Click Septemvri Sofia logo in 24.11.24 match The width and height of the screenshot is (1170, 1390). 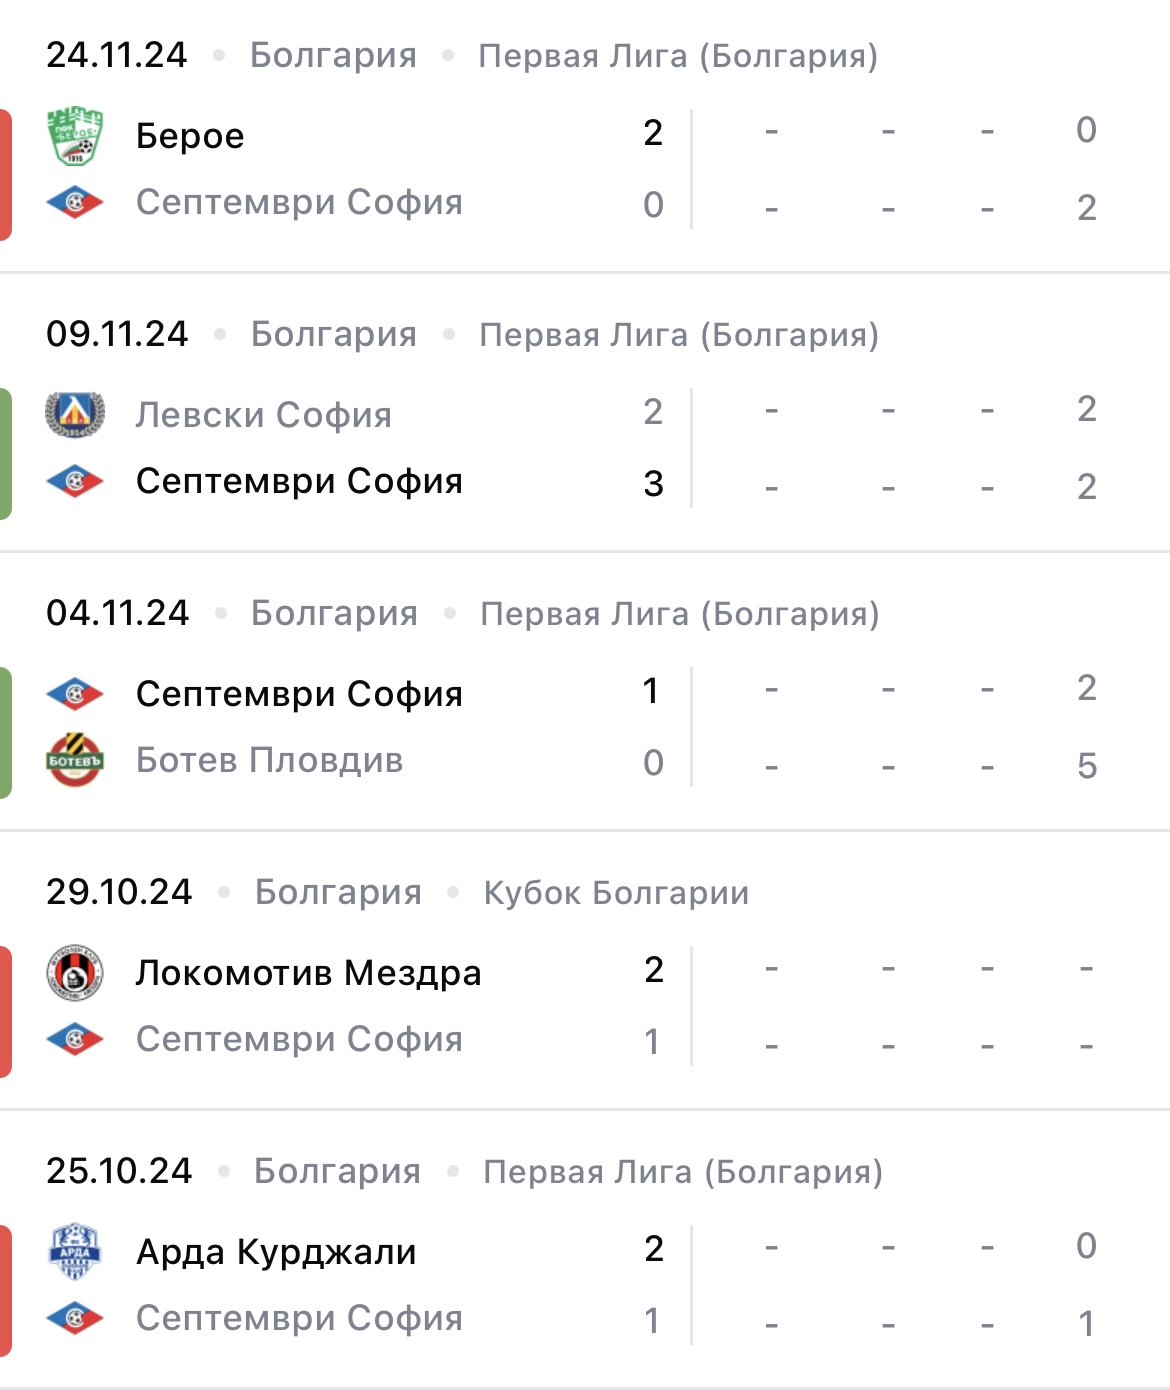pyautogui.click(x=75, y=203)
